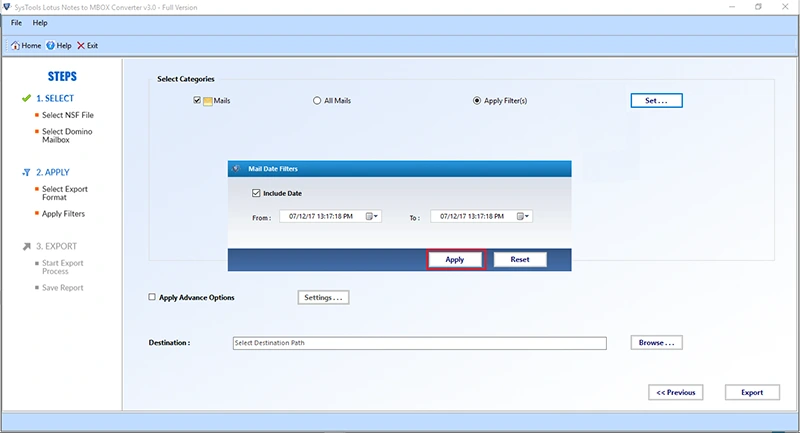Click the STEPS sidebar title
800x433 pixels.
coord(62,77)
